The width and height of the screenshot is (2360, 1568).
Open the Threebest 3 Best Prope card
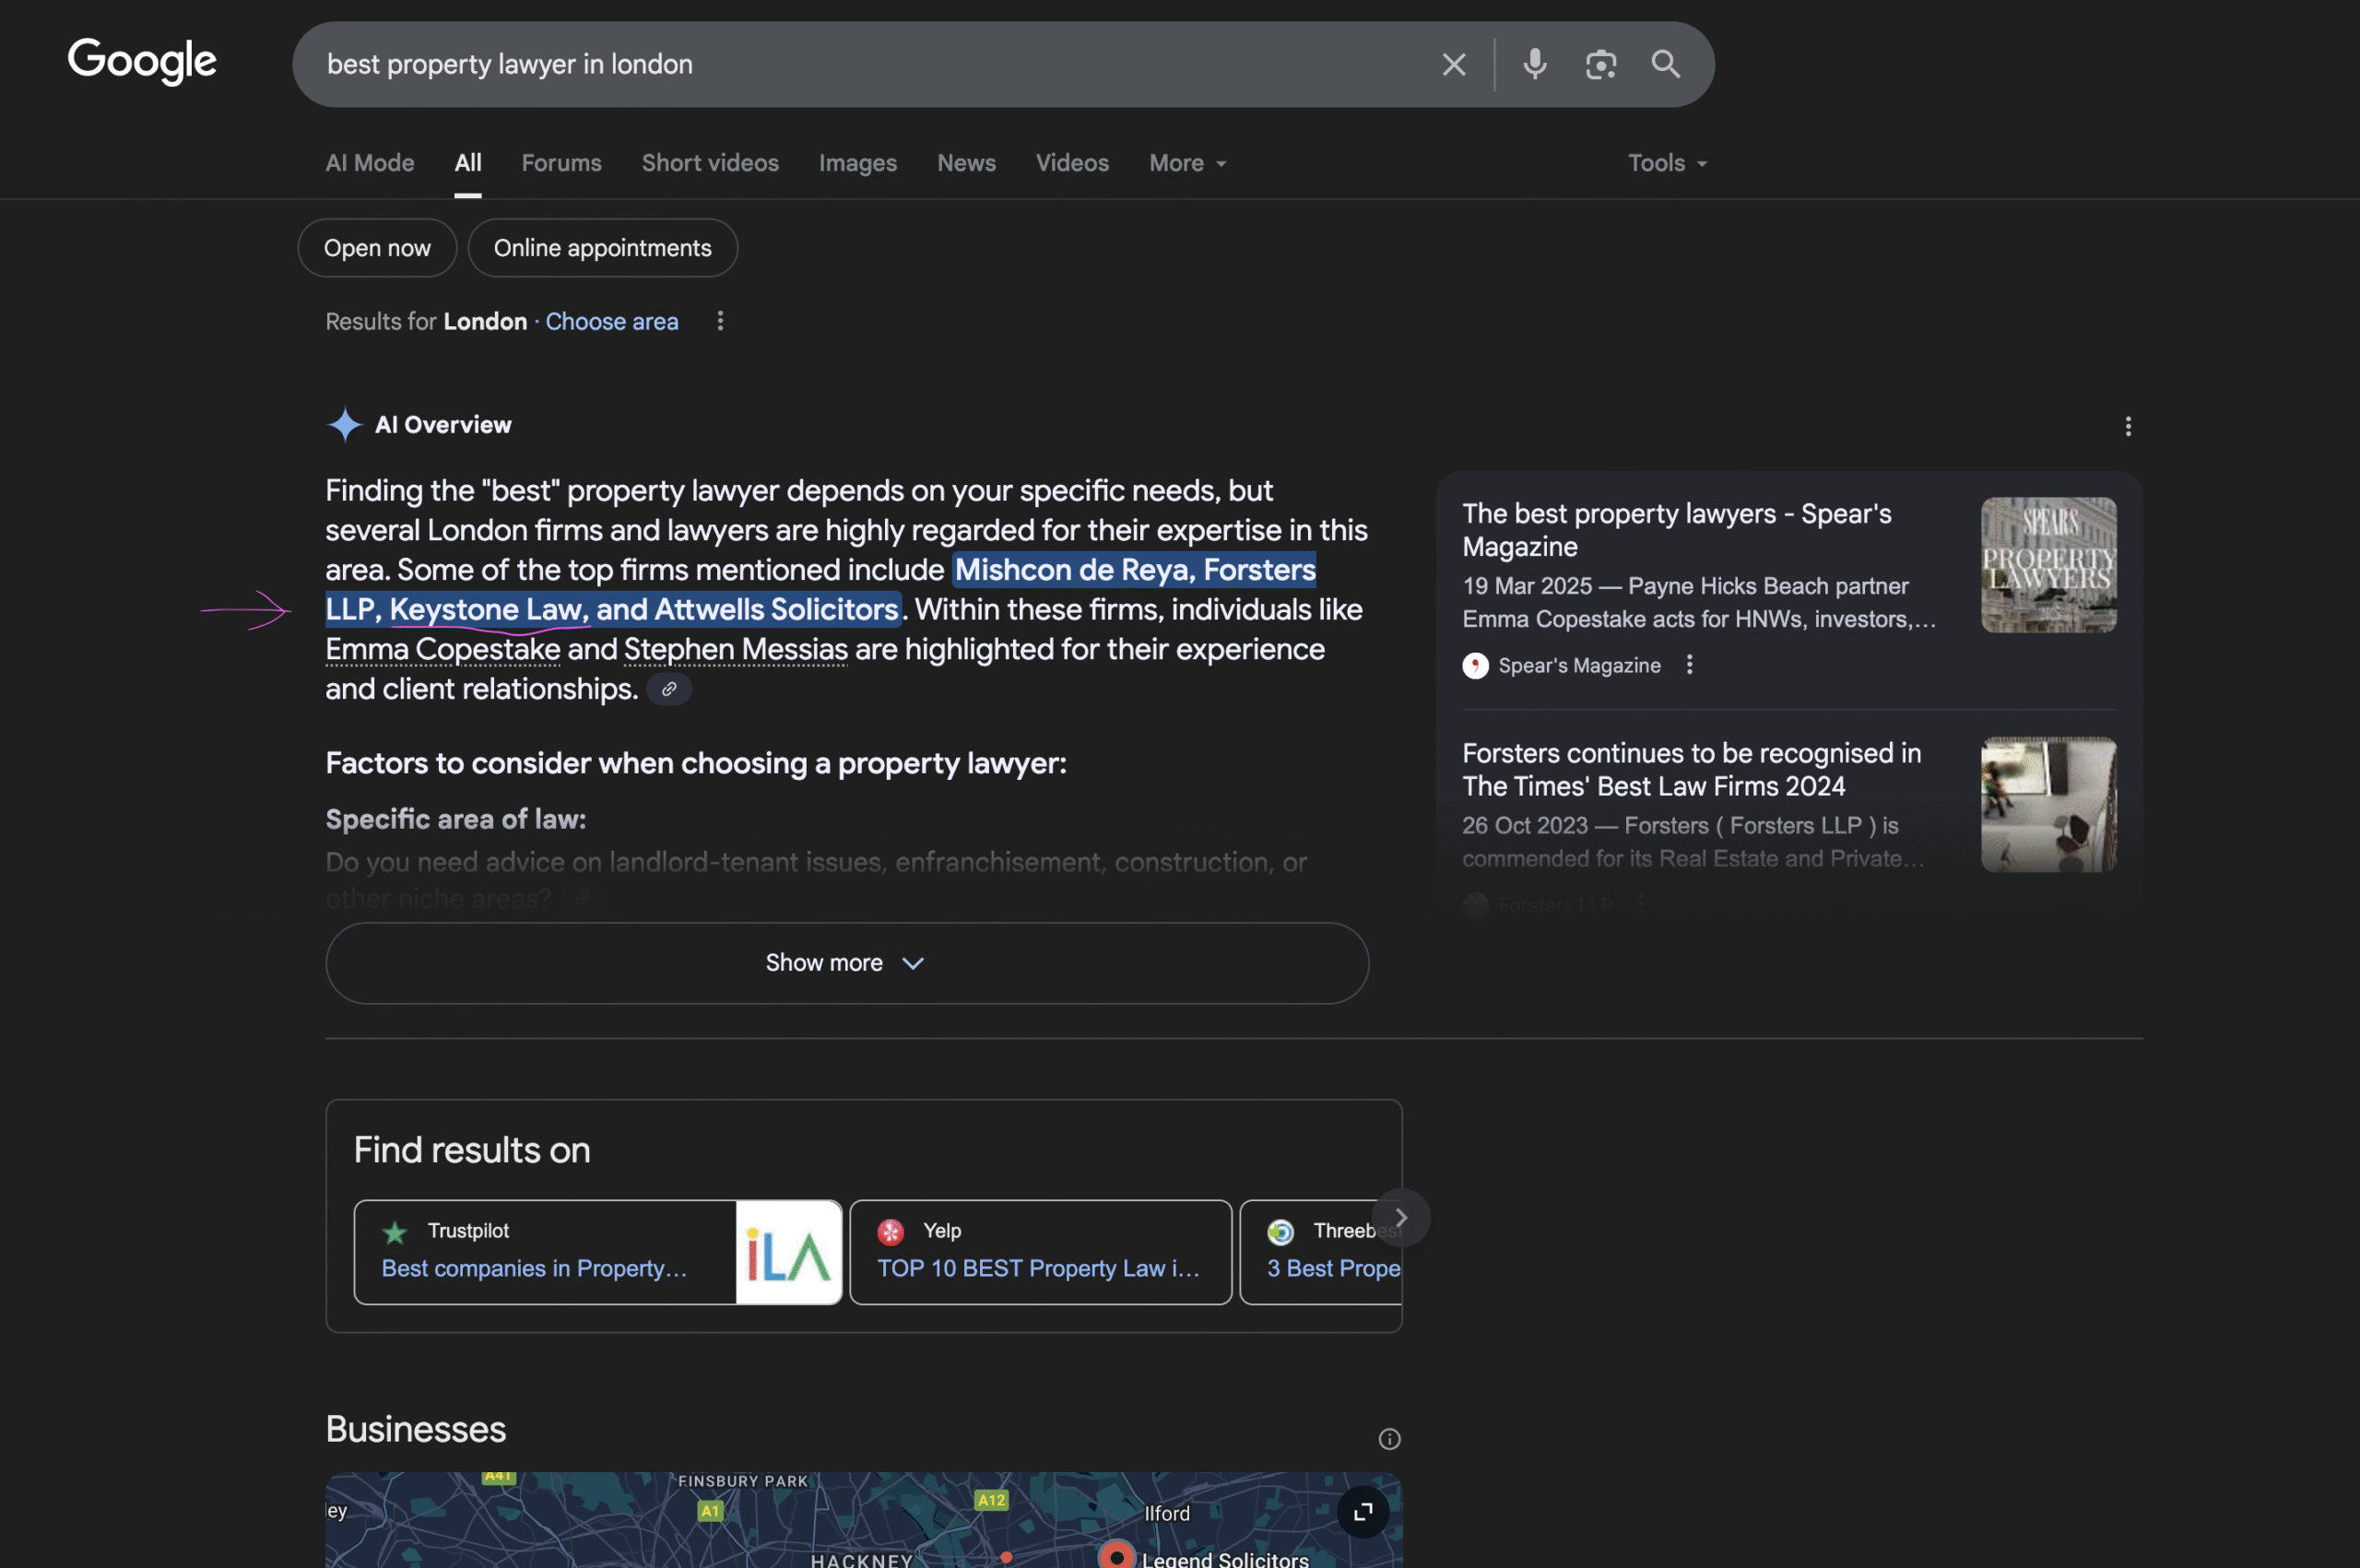(1320, 1252)
